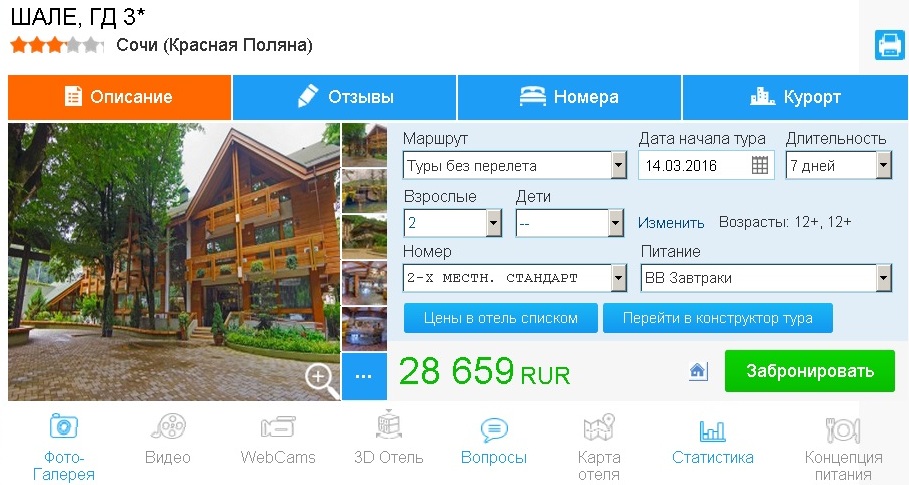This screenshot has height=485, width=909.
Task: Open the Статистика chart icon
Action: pos(712,431)
